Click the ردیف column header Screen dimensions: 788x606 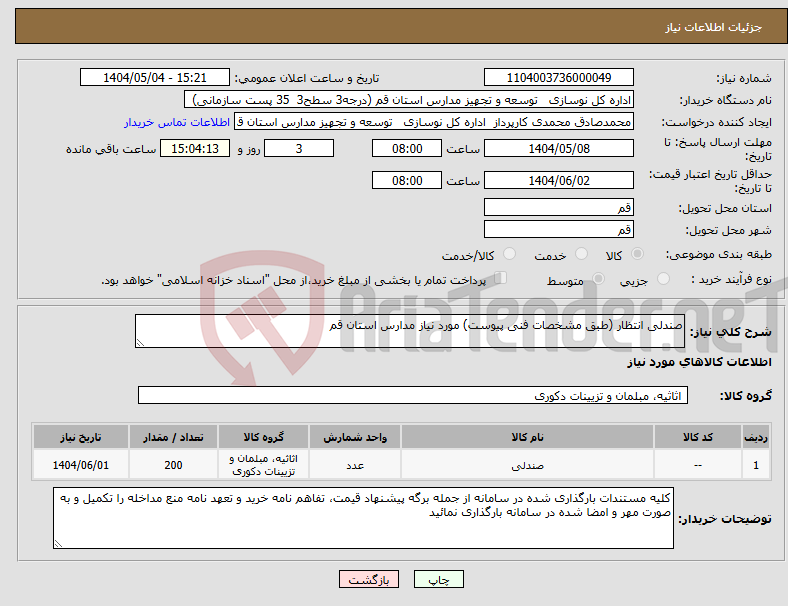point(755,437)
